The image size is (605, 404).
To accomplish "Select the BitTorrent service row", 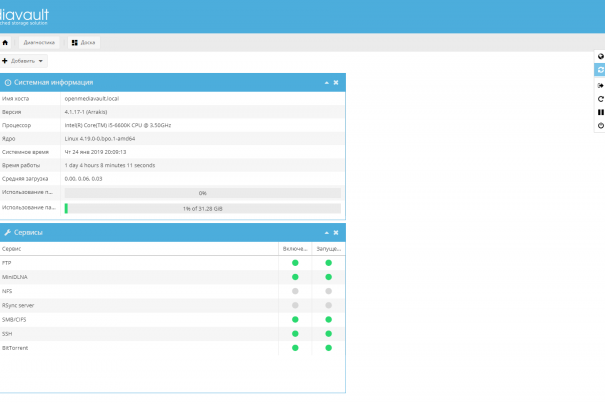I will coord(100,347).
